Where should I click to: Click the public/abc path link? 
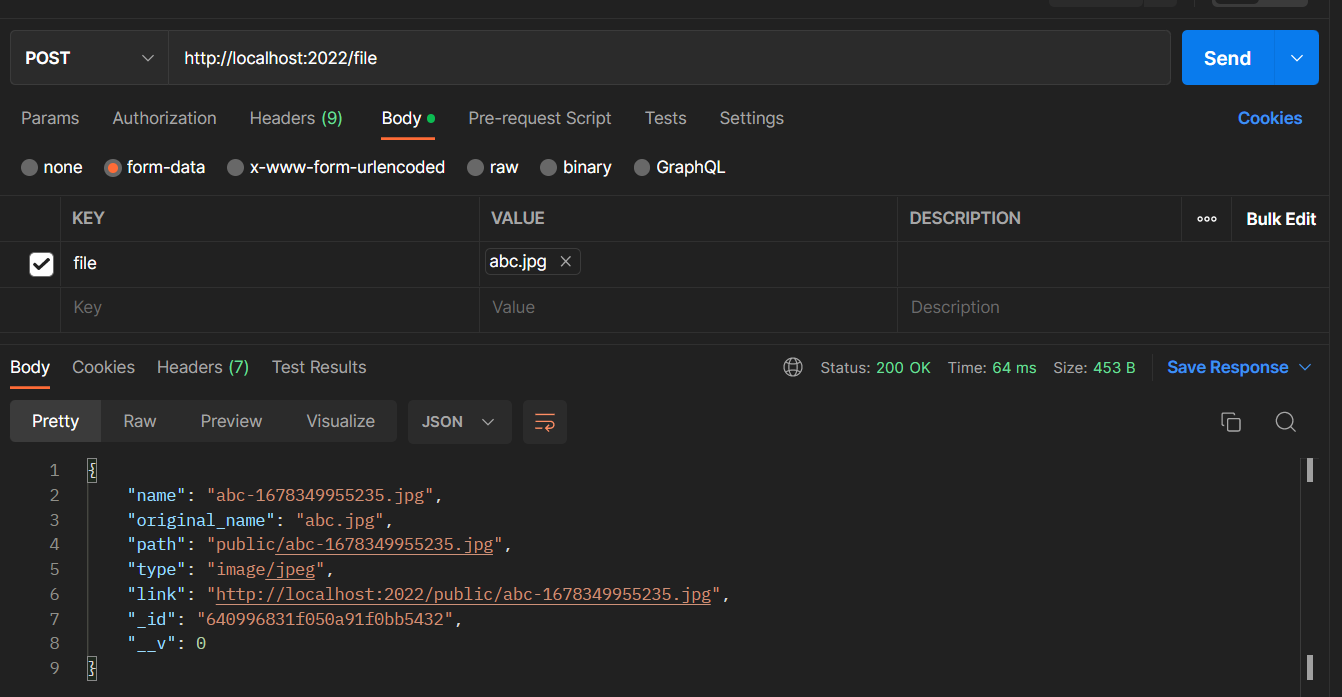(x=384, y=545)
